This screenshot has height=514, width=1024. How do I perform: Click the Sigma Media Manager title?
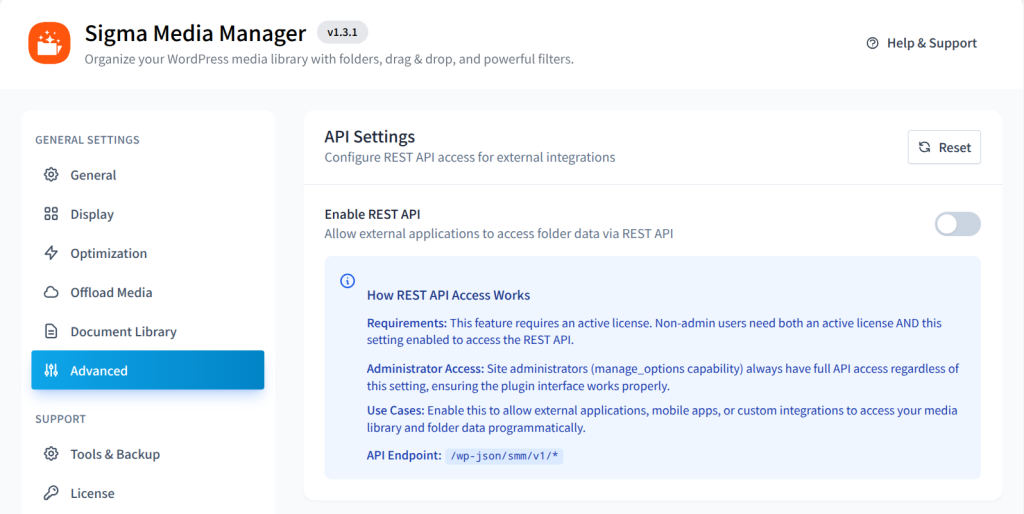pos(195,33)
